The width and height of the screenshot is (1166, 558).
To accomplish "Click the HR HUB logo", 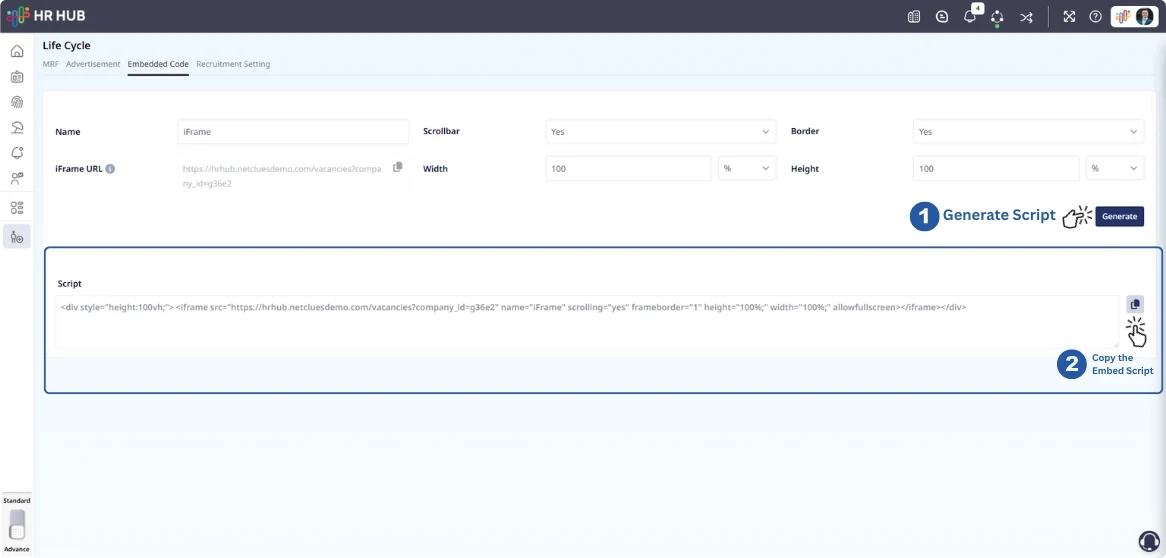I will pyautogui.click(x=45, y=16).
